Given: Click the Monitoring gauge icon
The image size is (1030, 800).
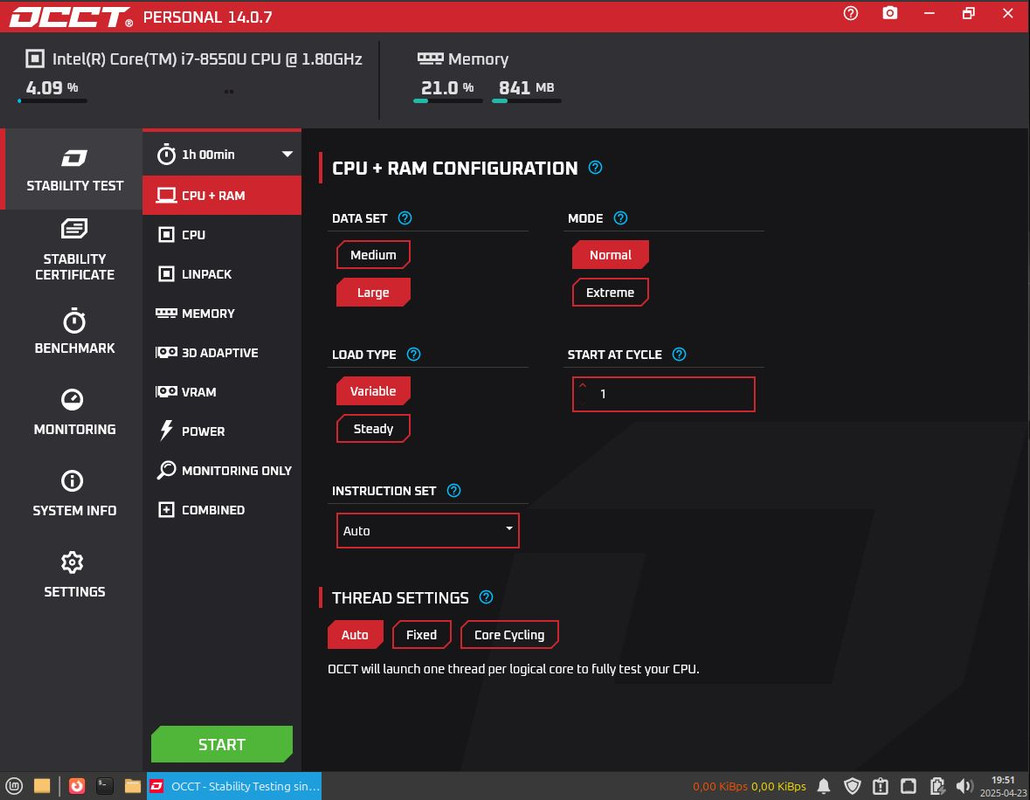Looking at the screenshot, I should pos(72,399).
